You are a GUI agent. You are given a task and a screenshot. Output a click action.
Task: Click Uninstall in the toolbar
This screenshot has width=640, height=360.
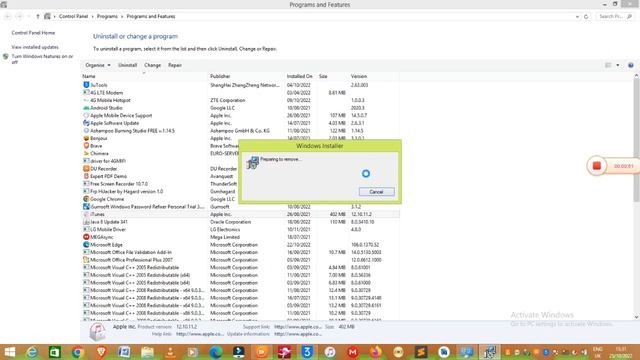tap(127, 65)
